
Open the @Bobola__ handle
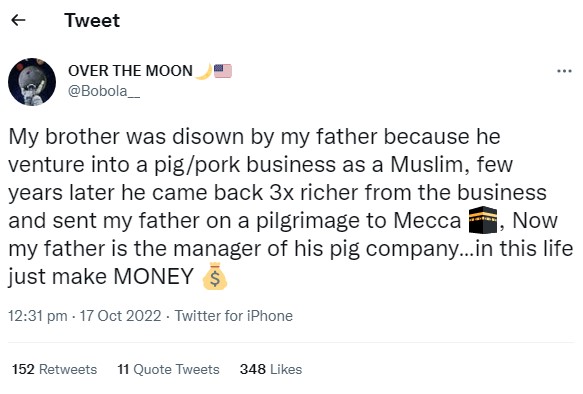pos(104,91)
